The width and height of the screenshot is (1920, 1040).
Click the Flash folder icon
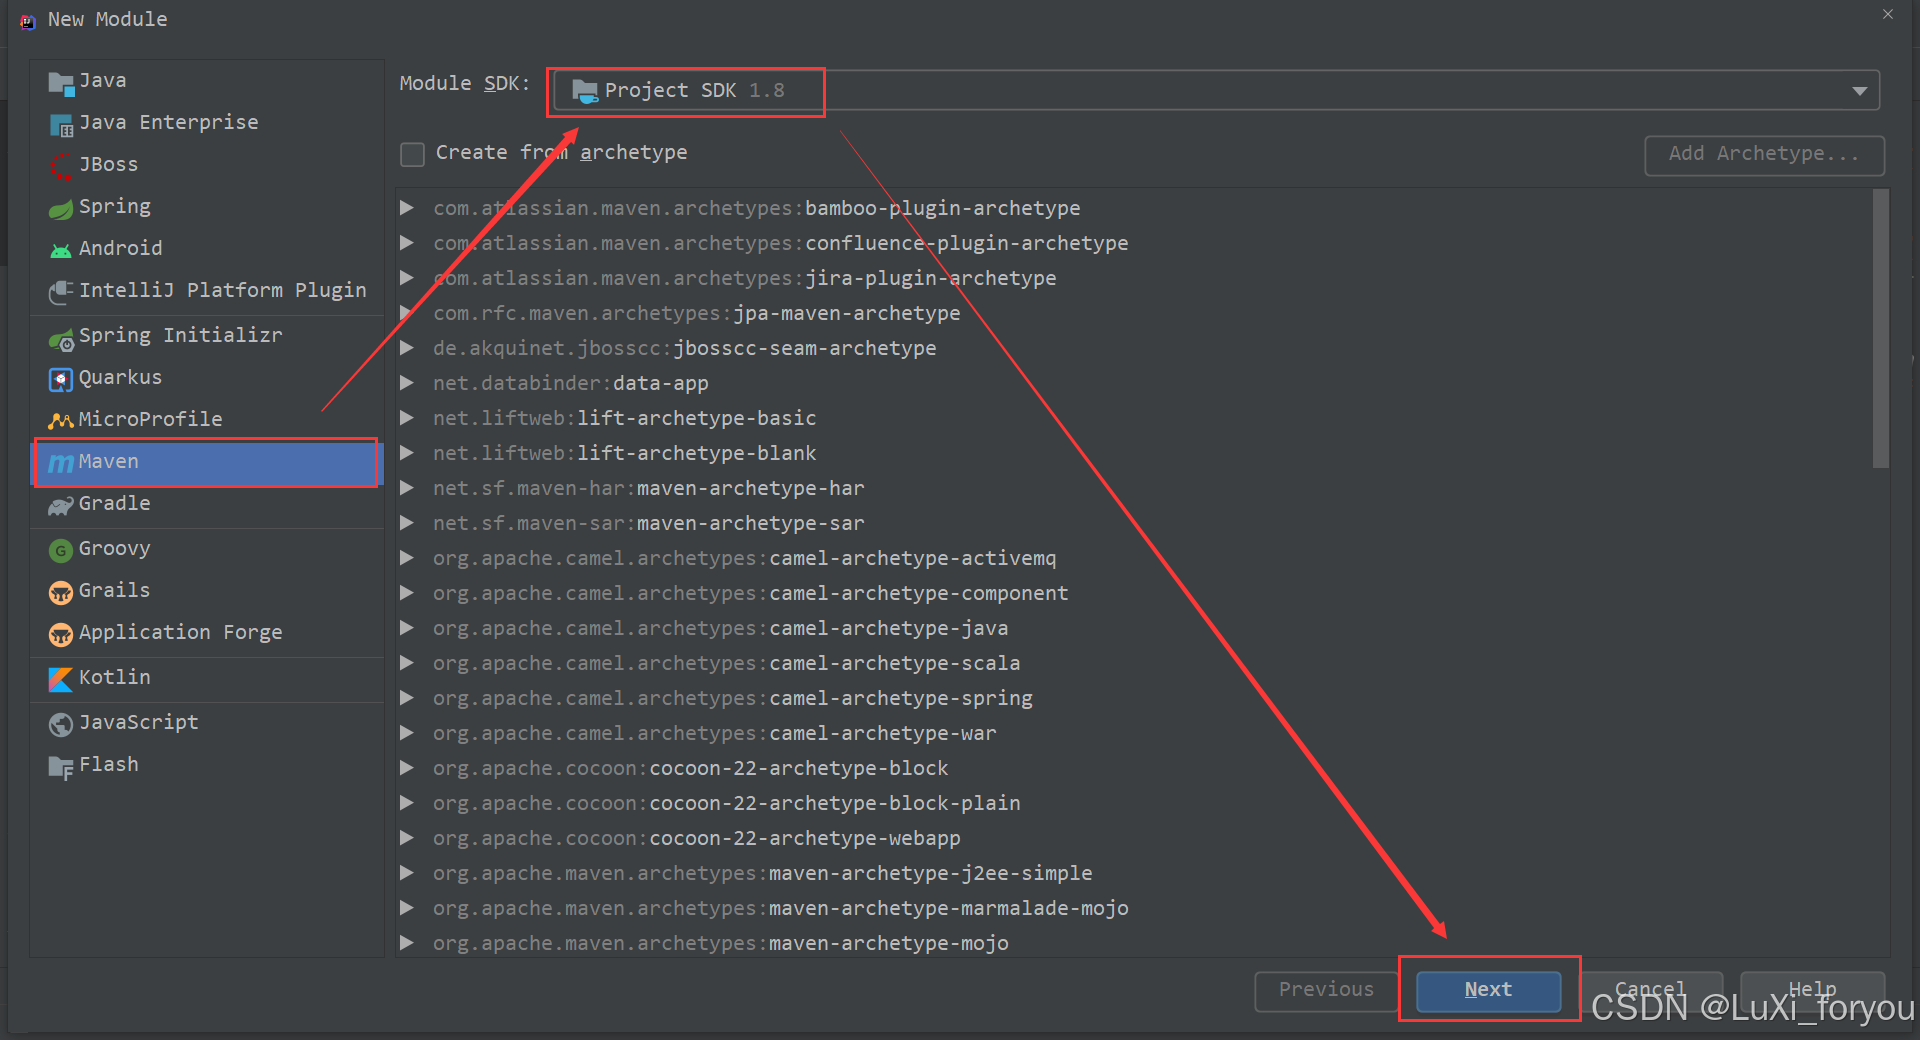(61, 766)
